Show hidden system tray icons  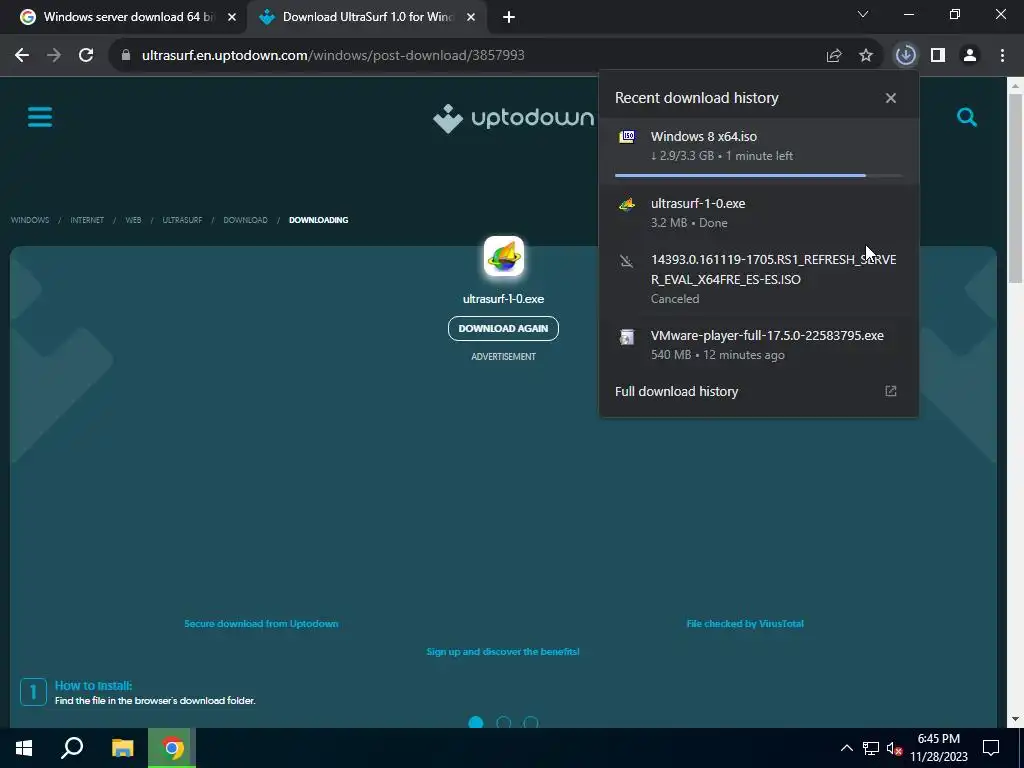coord(846,748)
